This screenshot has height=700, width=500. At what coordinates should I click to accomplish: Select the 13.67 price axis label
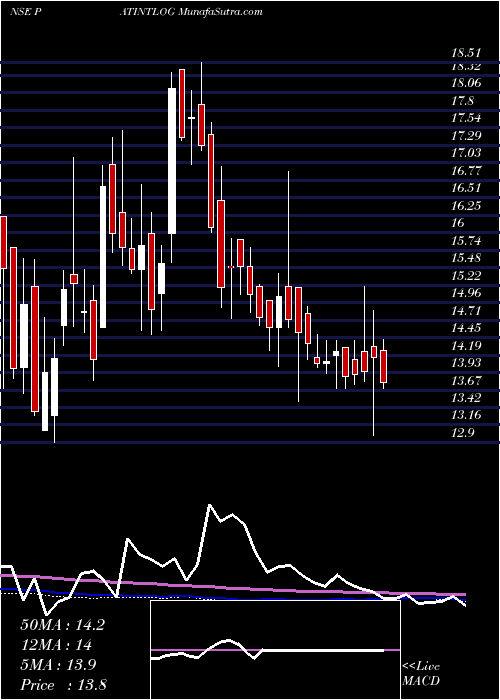click(466, 380)
